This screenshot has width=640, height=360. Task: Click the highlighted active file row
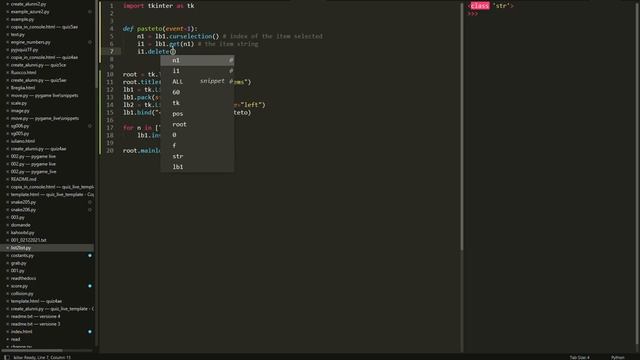[47, 248]
